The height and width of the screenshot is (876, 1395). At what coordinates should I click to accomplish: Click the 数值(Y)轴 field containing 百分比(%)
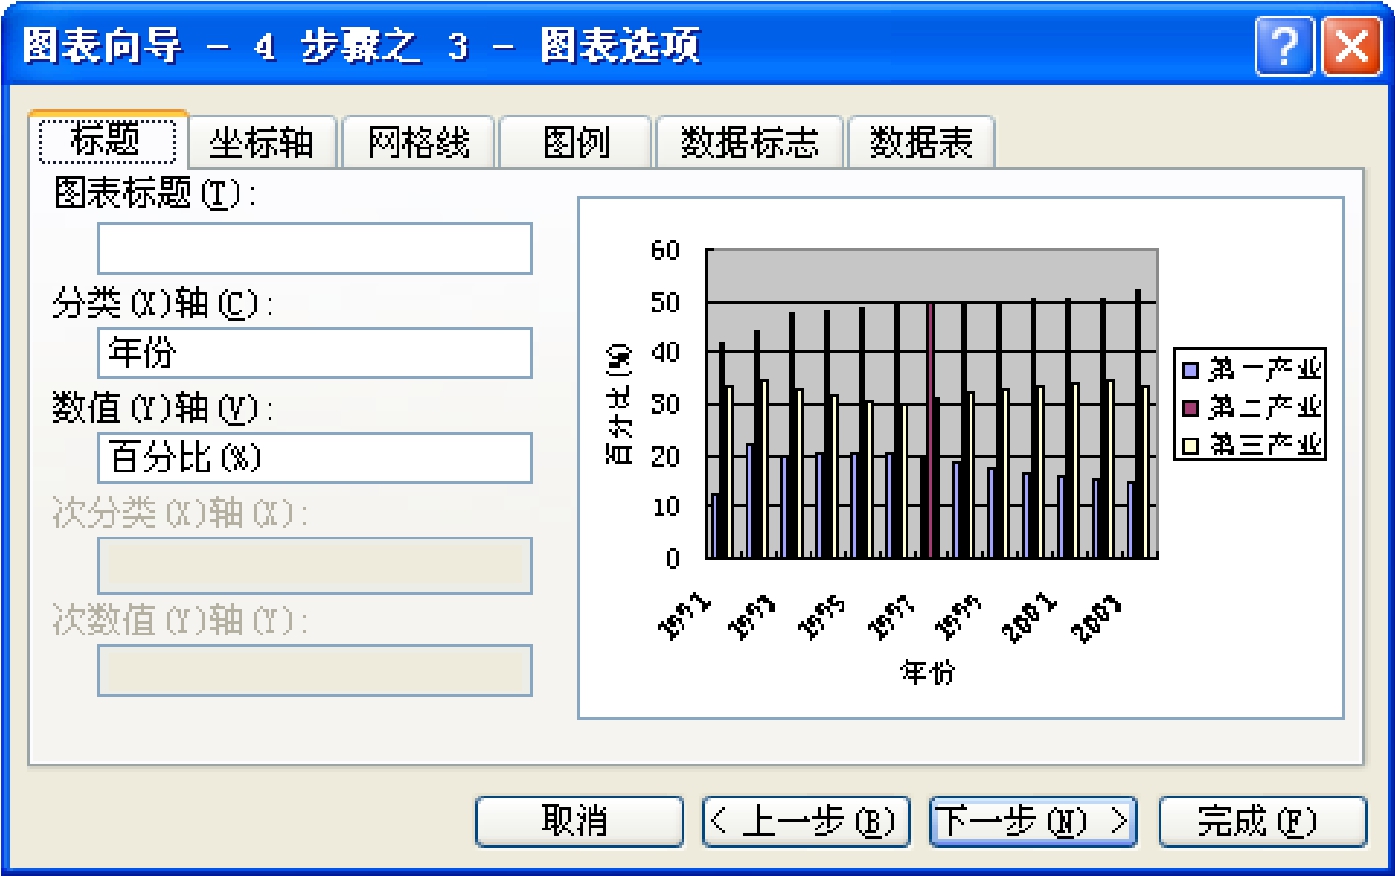tap(315, 458)
